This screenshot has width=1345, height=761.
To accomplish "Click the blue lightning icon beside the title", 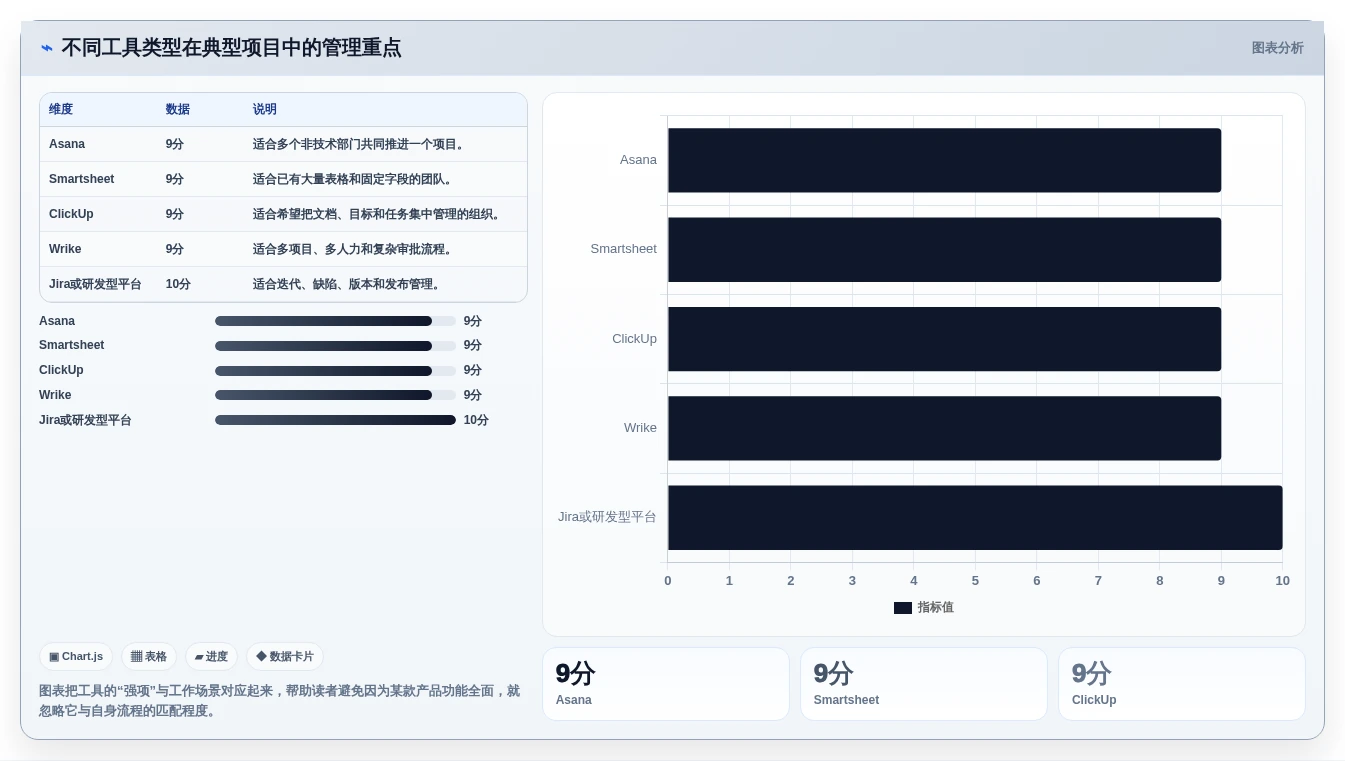I will coord(47,48).
